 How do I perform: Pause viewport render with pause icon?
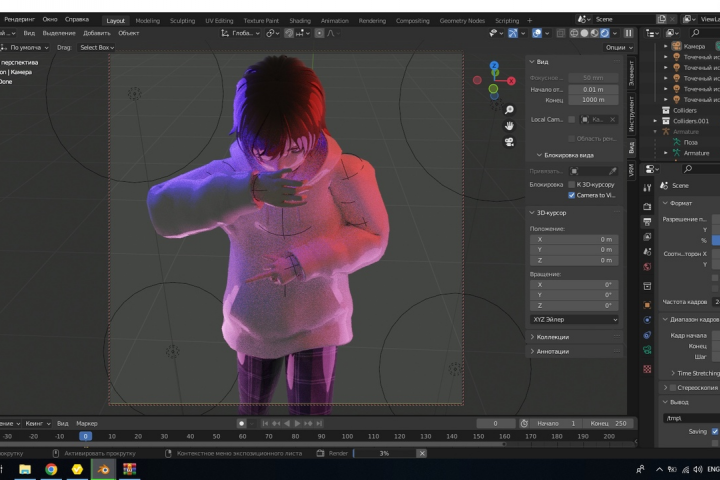[628, 33]
